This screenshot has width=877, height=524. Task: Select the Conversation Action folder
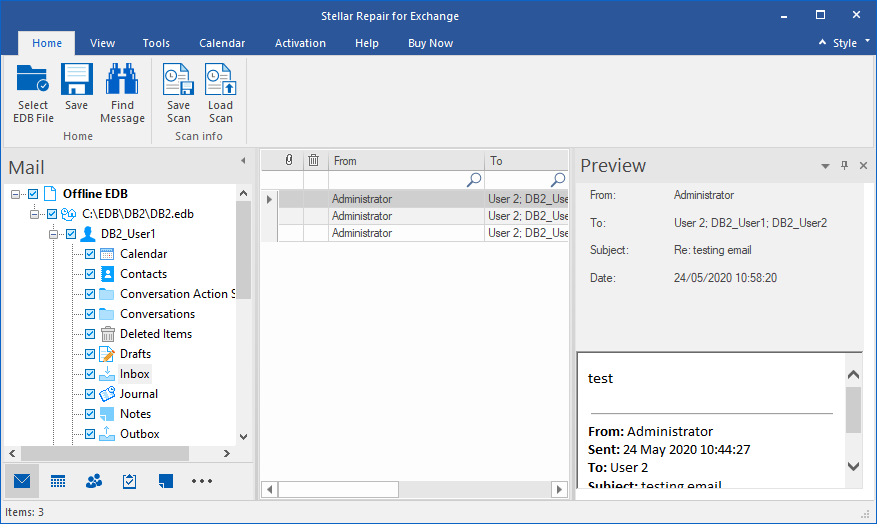(x=178, y=294)
